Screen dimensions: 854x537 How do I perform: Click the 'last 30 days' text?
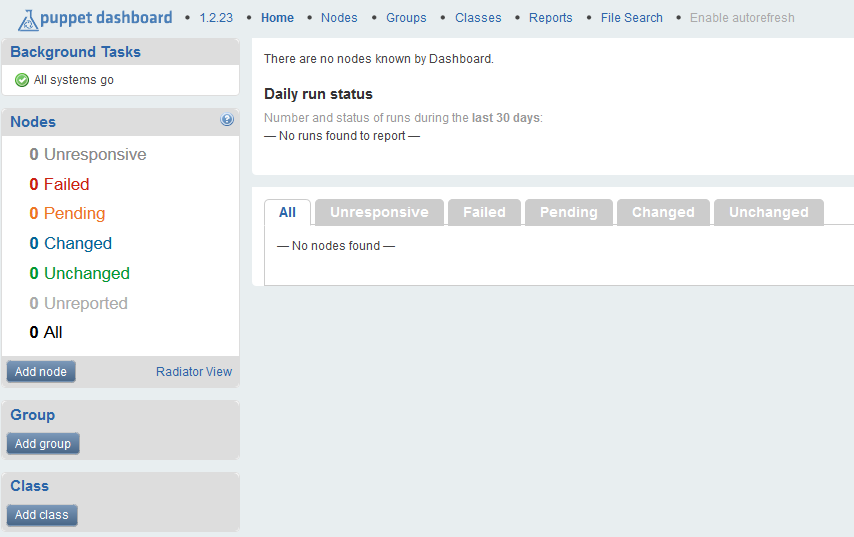click(506, 118)
